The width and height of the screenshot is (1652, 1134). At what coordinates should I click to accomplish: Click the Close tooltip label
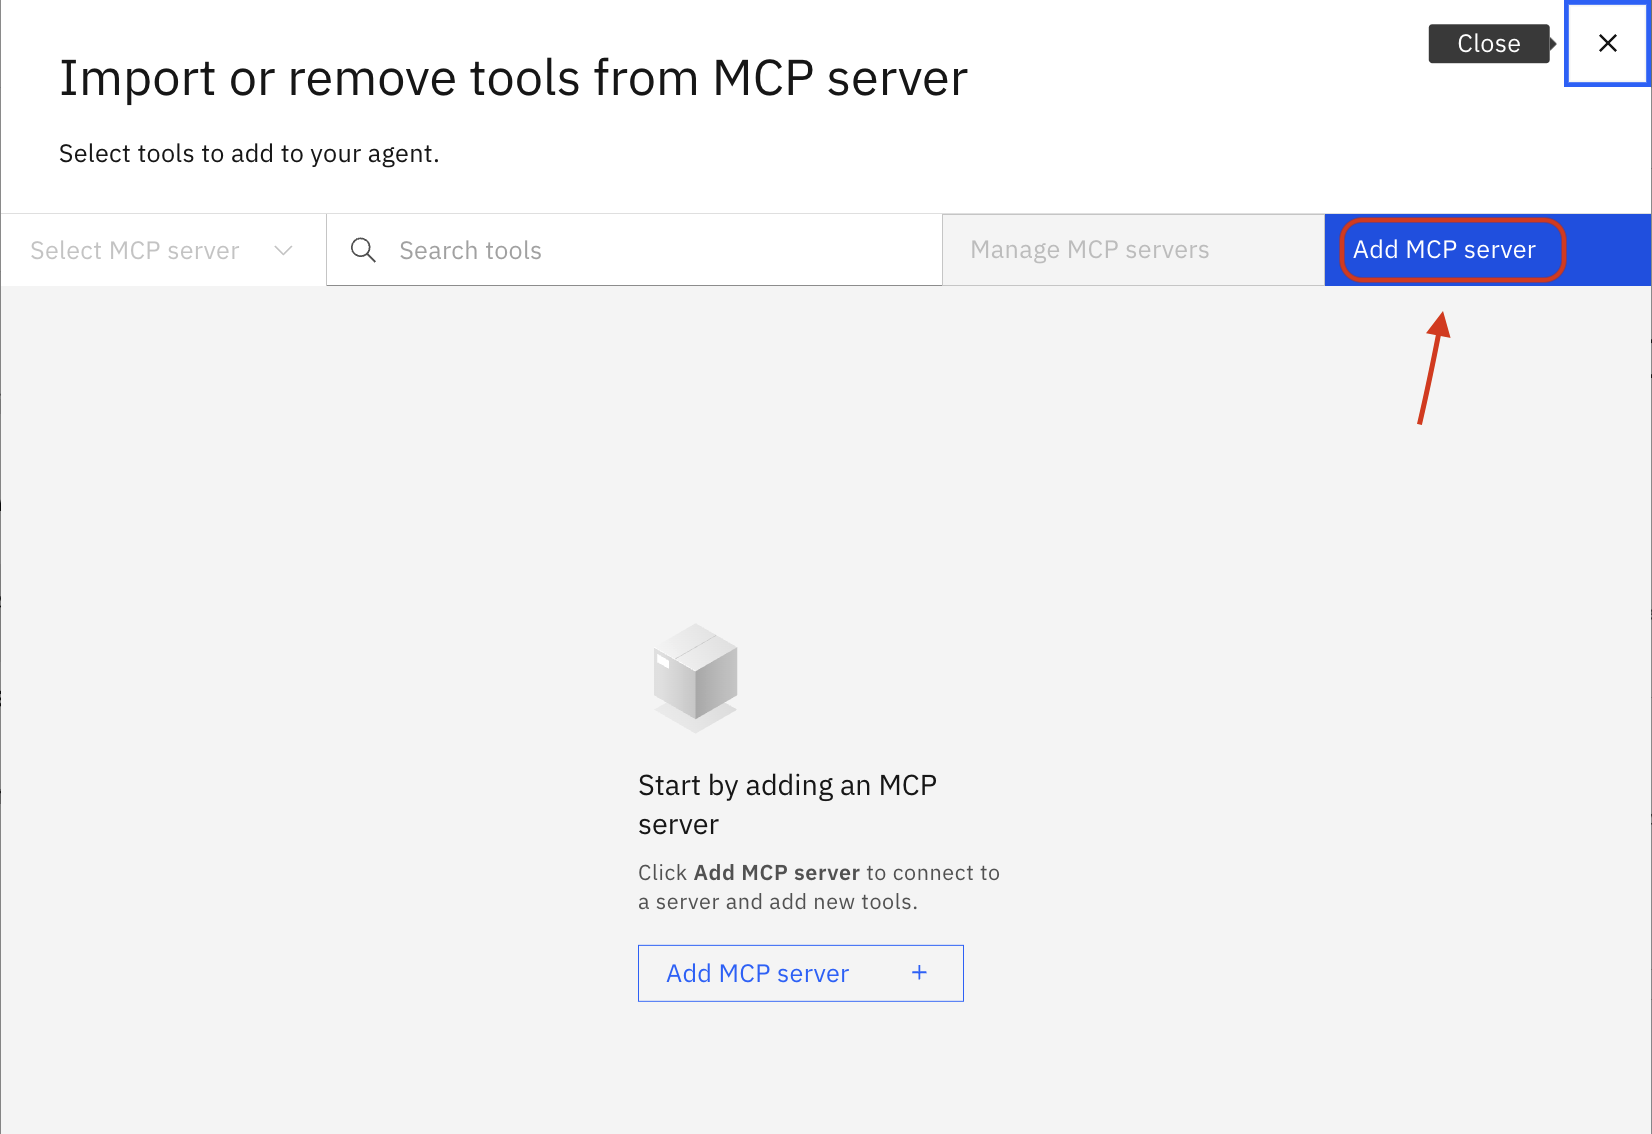pyautogui.click(x=1489, y=43)
